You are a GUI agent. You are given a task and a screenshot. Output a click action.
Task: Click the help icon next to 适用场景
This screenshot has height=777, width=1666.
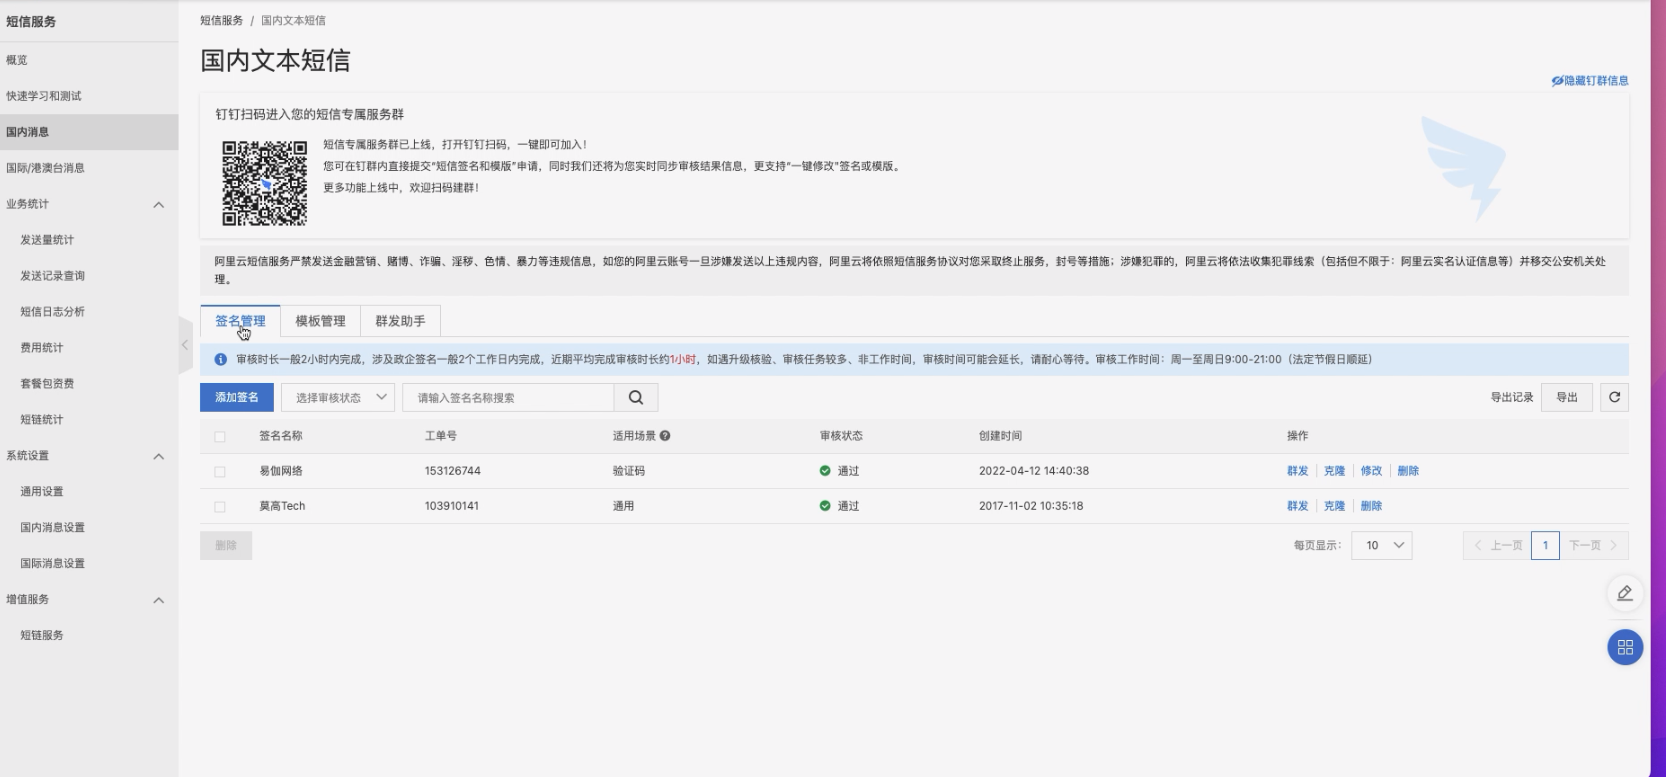pos(665,436)
